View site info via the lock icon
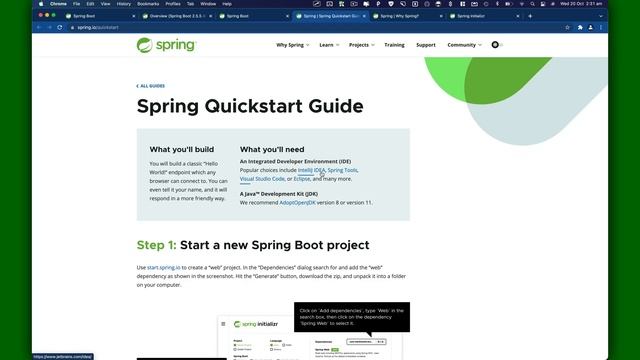This screenshot has height=360, width=640. click(72, 27)
